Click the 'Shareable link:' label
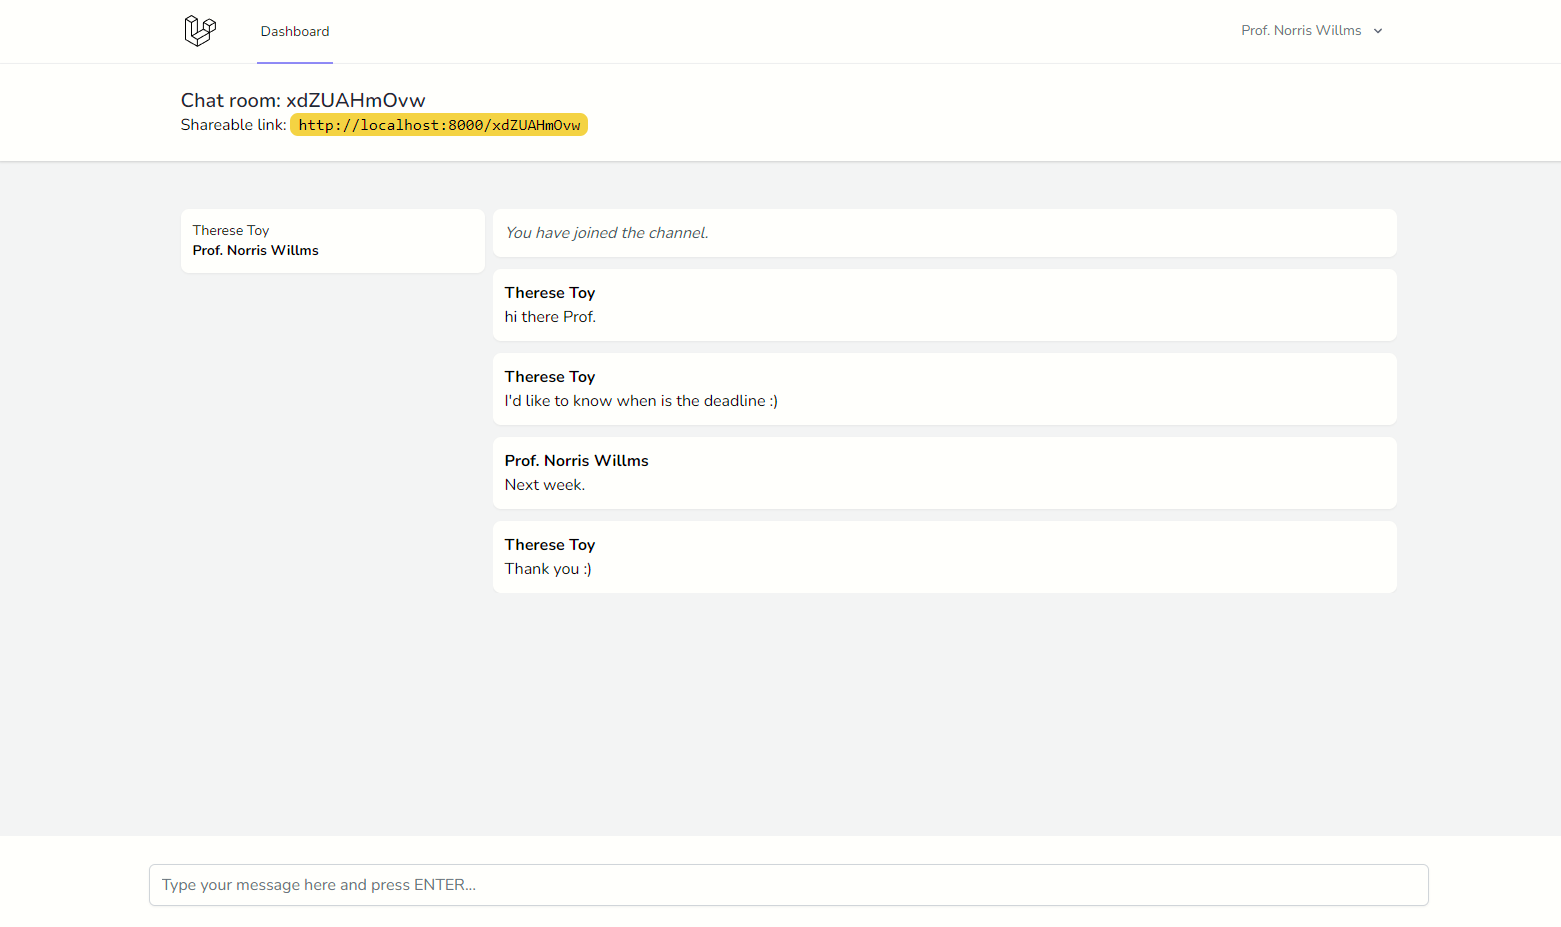This screenshot has width=1561, height=927. pyautogui.click(x=233, y=125)
